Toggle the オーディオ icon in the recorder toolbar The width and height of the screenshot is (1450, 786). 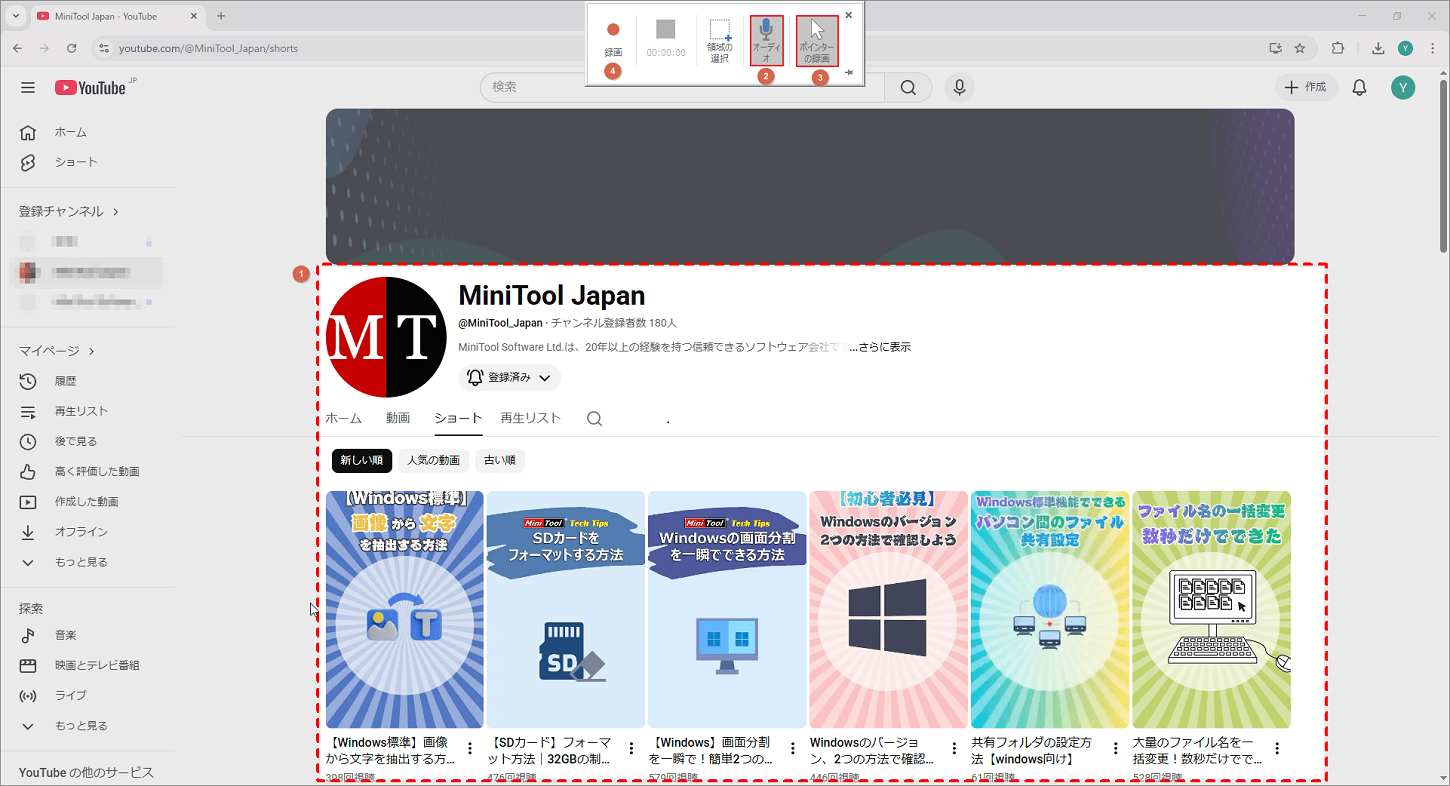766,40
